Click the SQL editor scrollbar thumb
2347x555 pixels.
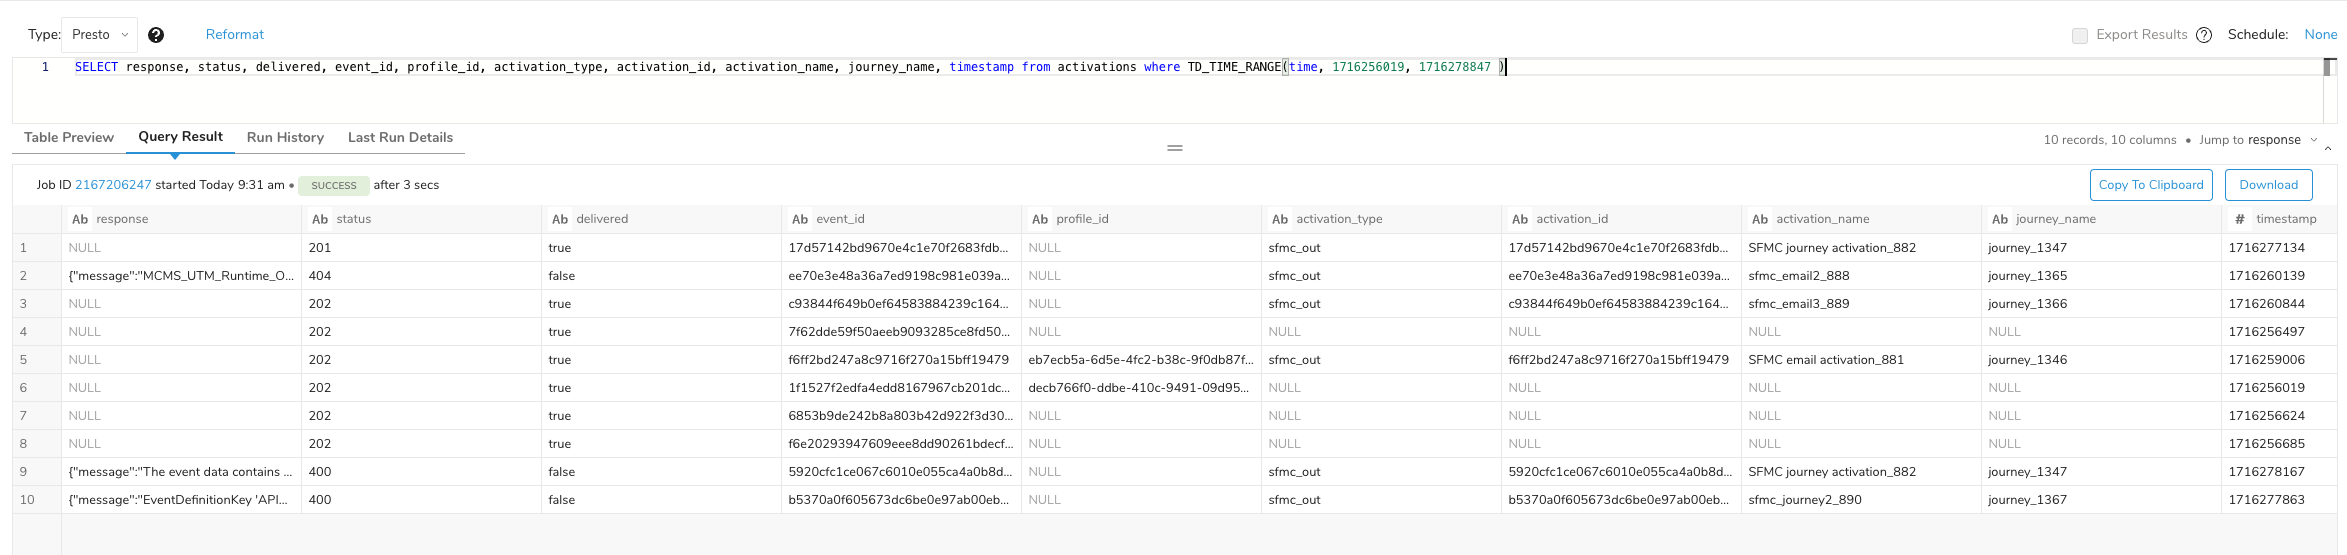coord(2329,68)
